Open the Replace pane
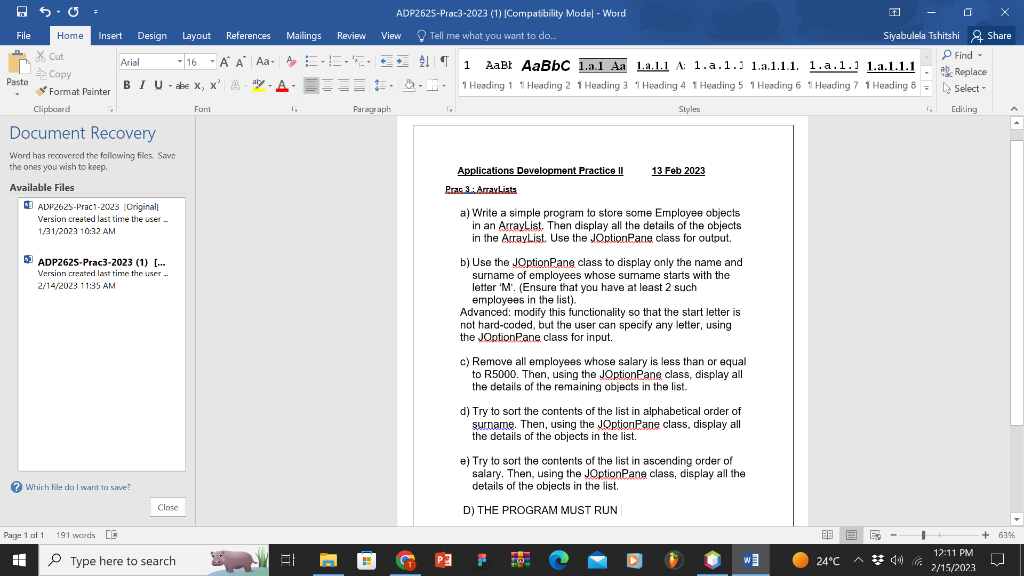 pos(962,72)
